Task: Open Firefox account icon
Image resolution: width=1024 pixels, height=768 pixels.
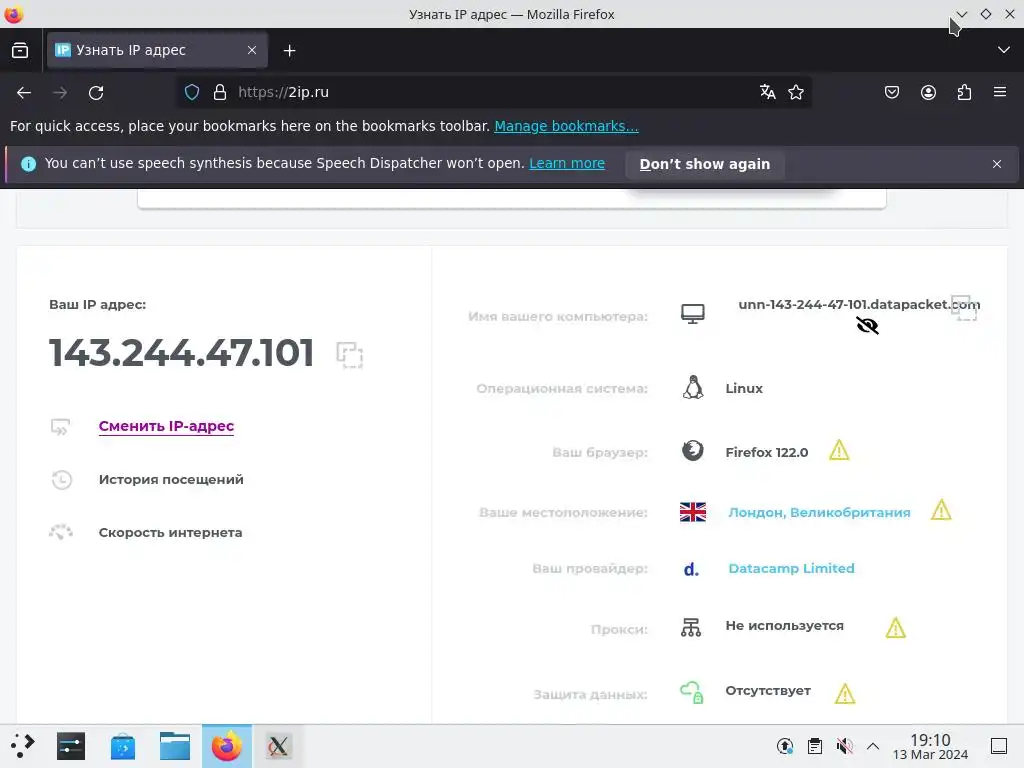Action: click(928, 92)
